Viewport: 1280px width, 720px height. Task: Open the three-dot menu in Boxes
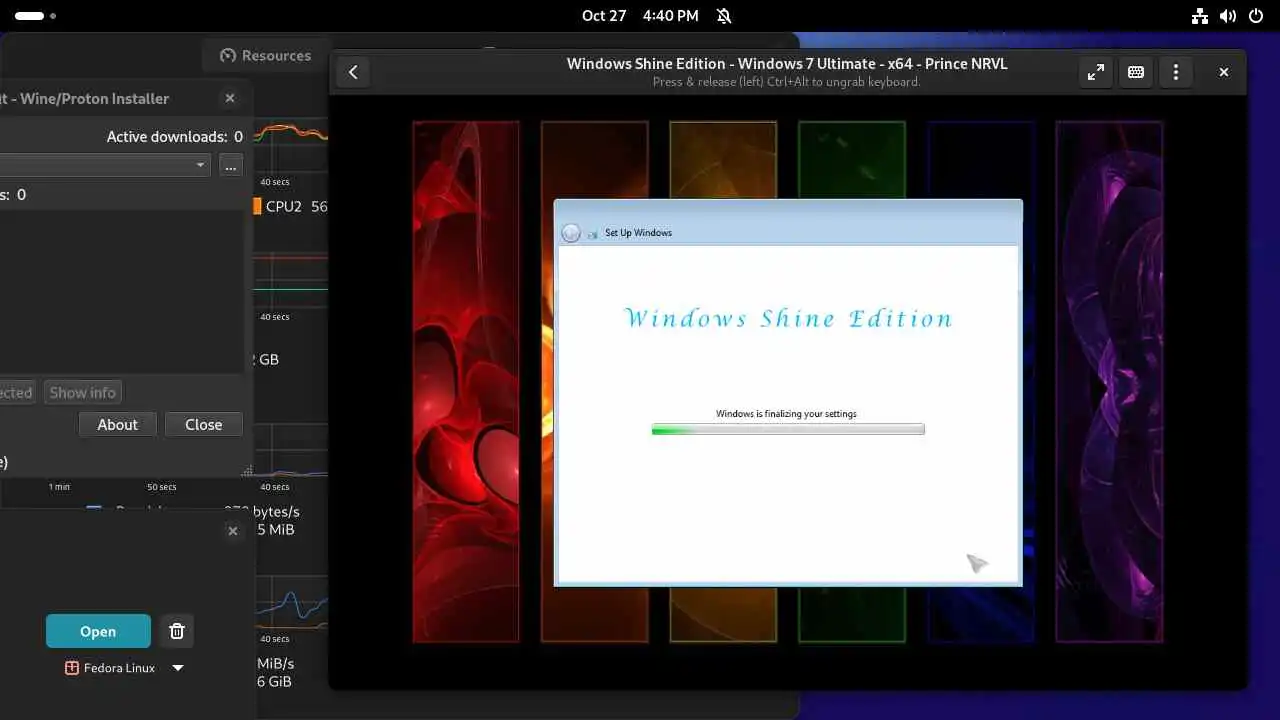[x=1176, y=72]
